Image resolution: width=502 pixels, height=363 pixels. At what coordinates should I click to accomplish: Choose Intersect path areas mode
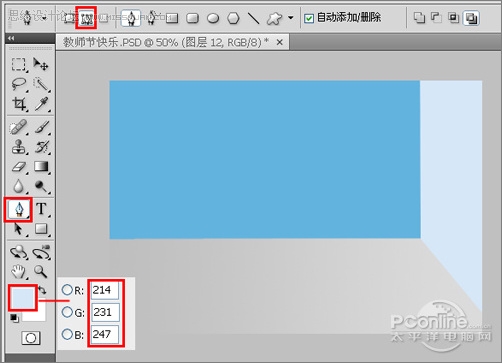point(453,17)
